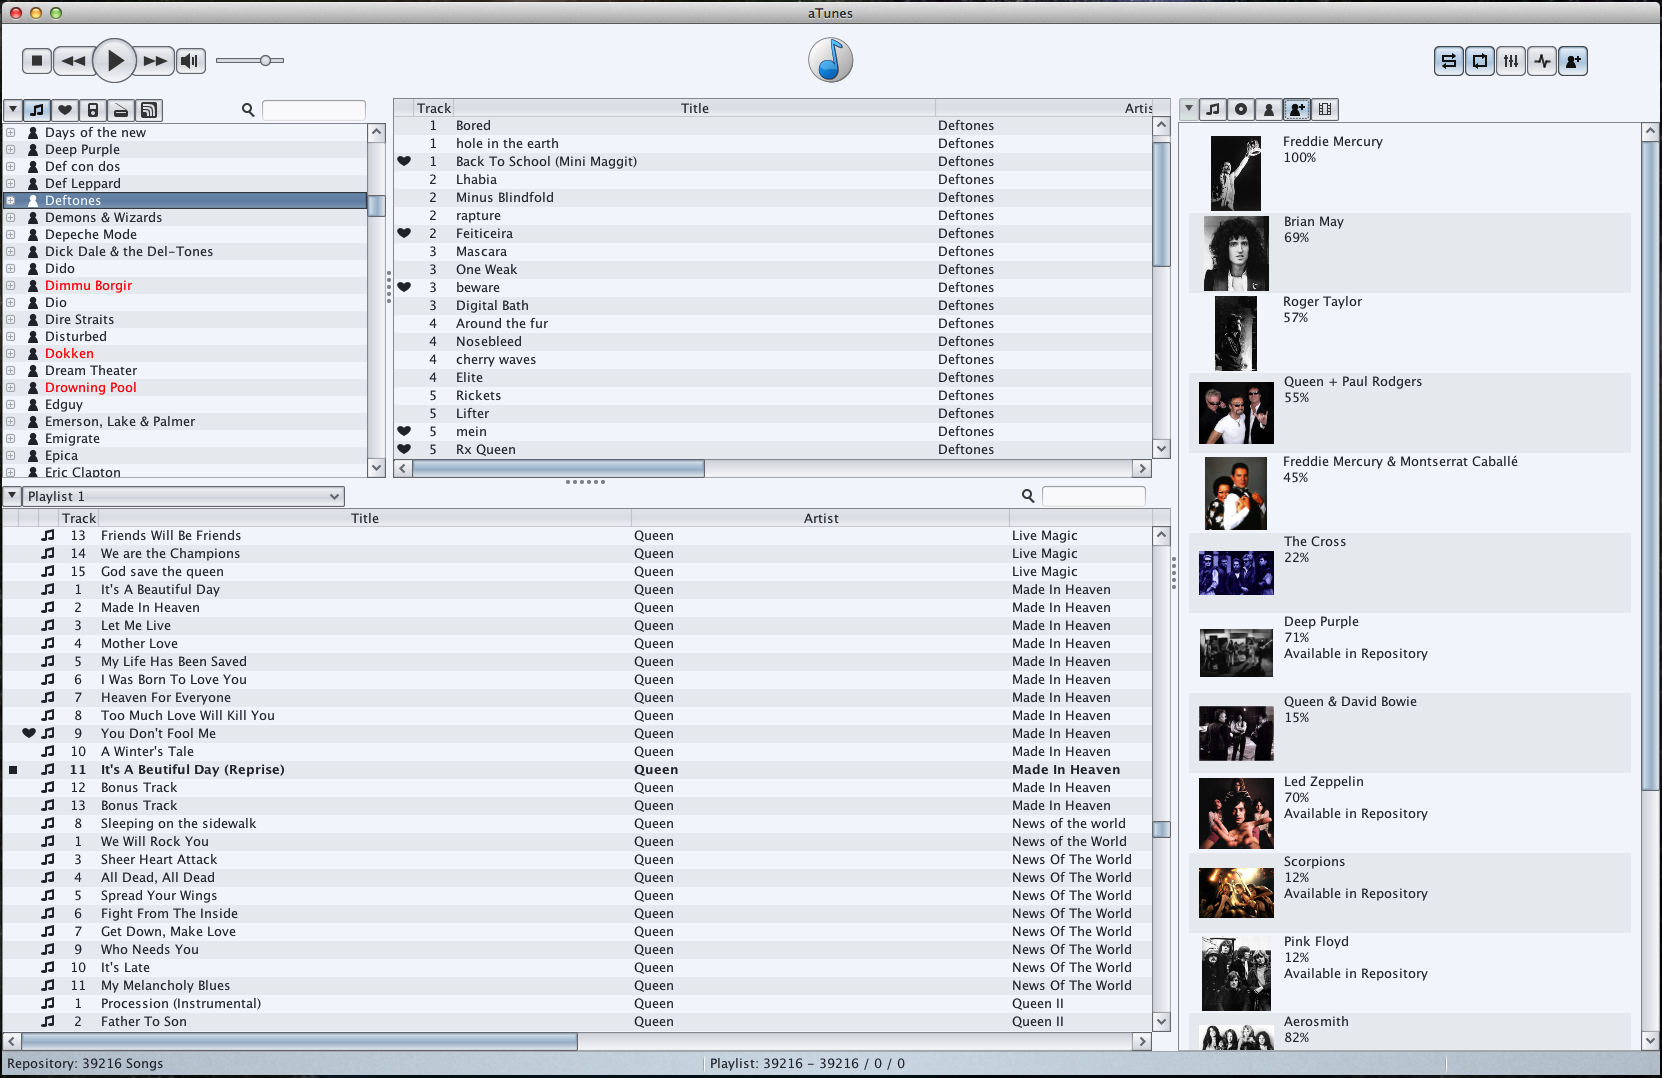The width and height of the screenshot is (1662, 1078).
Task: Sort Deftones song table by Title column
Action: [x=694, y=108]
